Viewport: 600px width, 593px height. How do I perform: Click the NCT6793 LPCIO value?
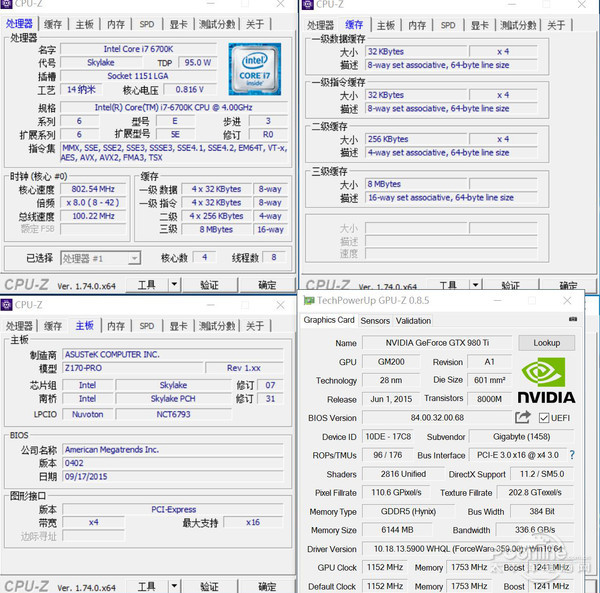(x=173, y=414)
